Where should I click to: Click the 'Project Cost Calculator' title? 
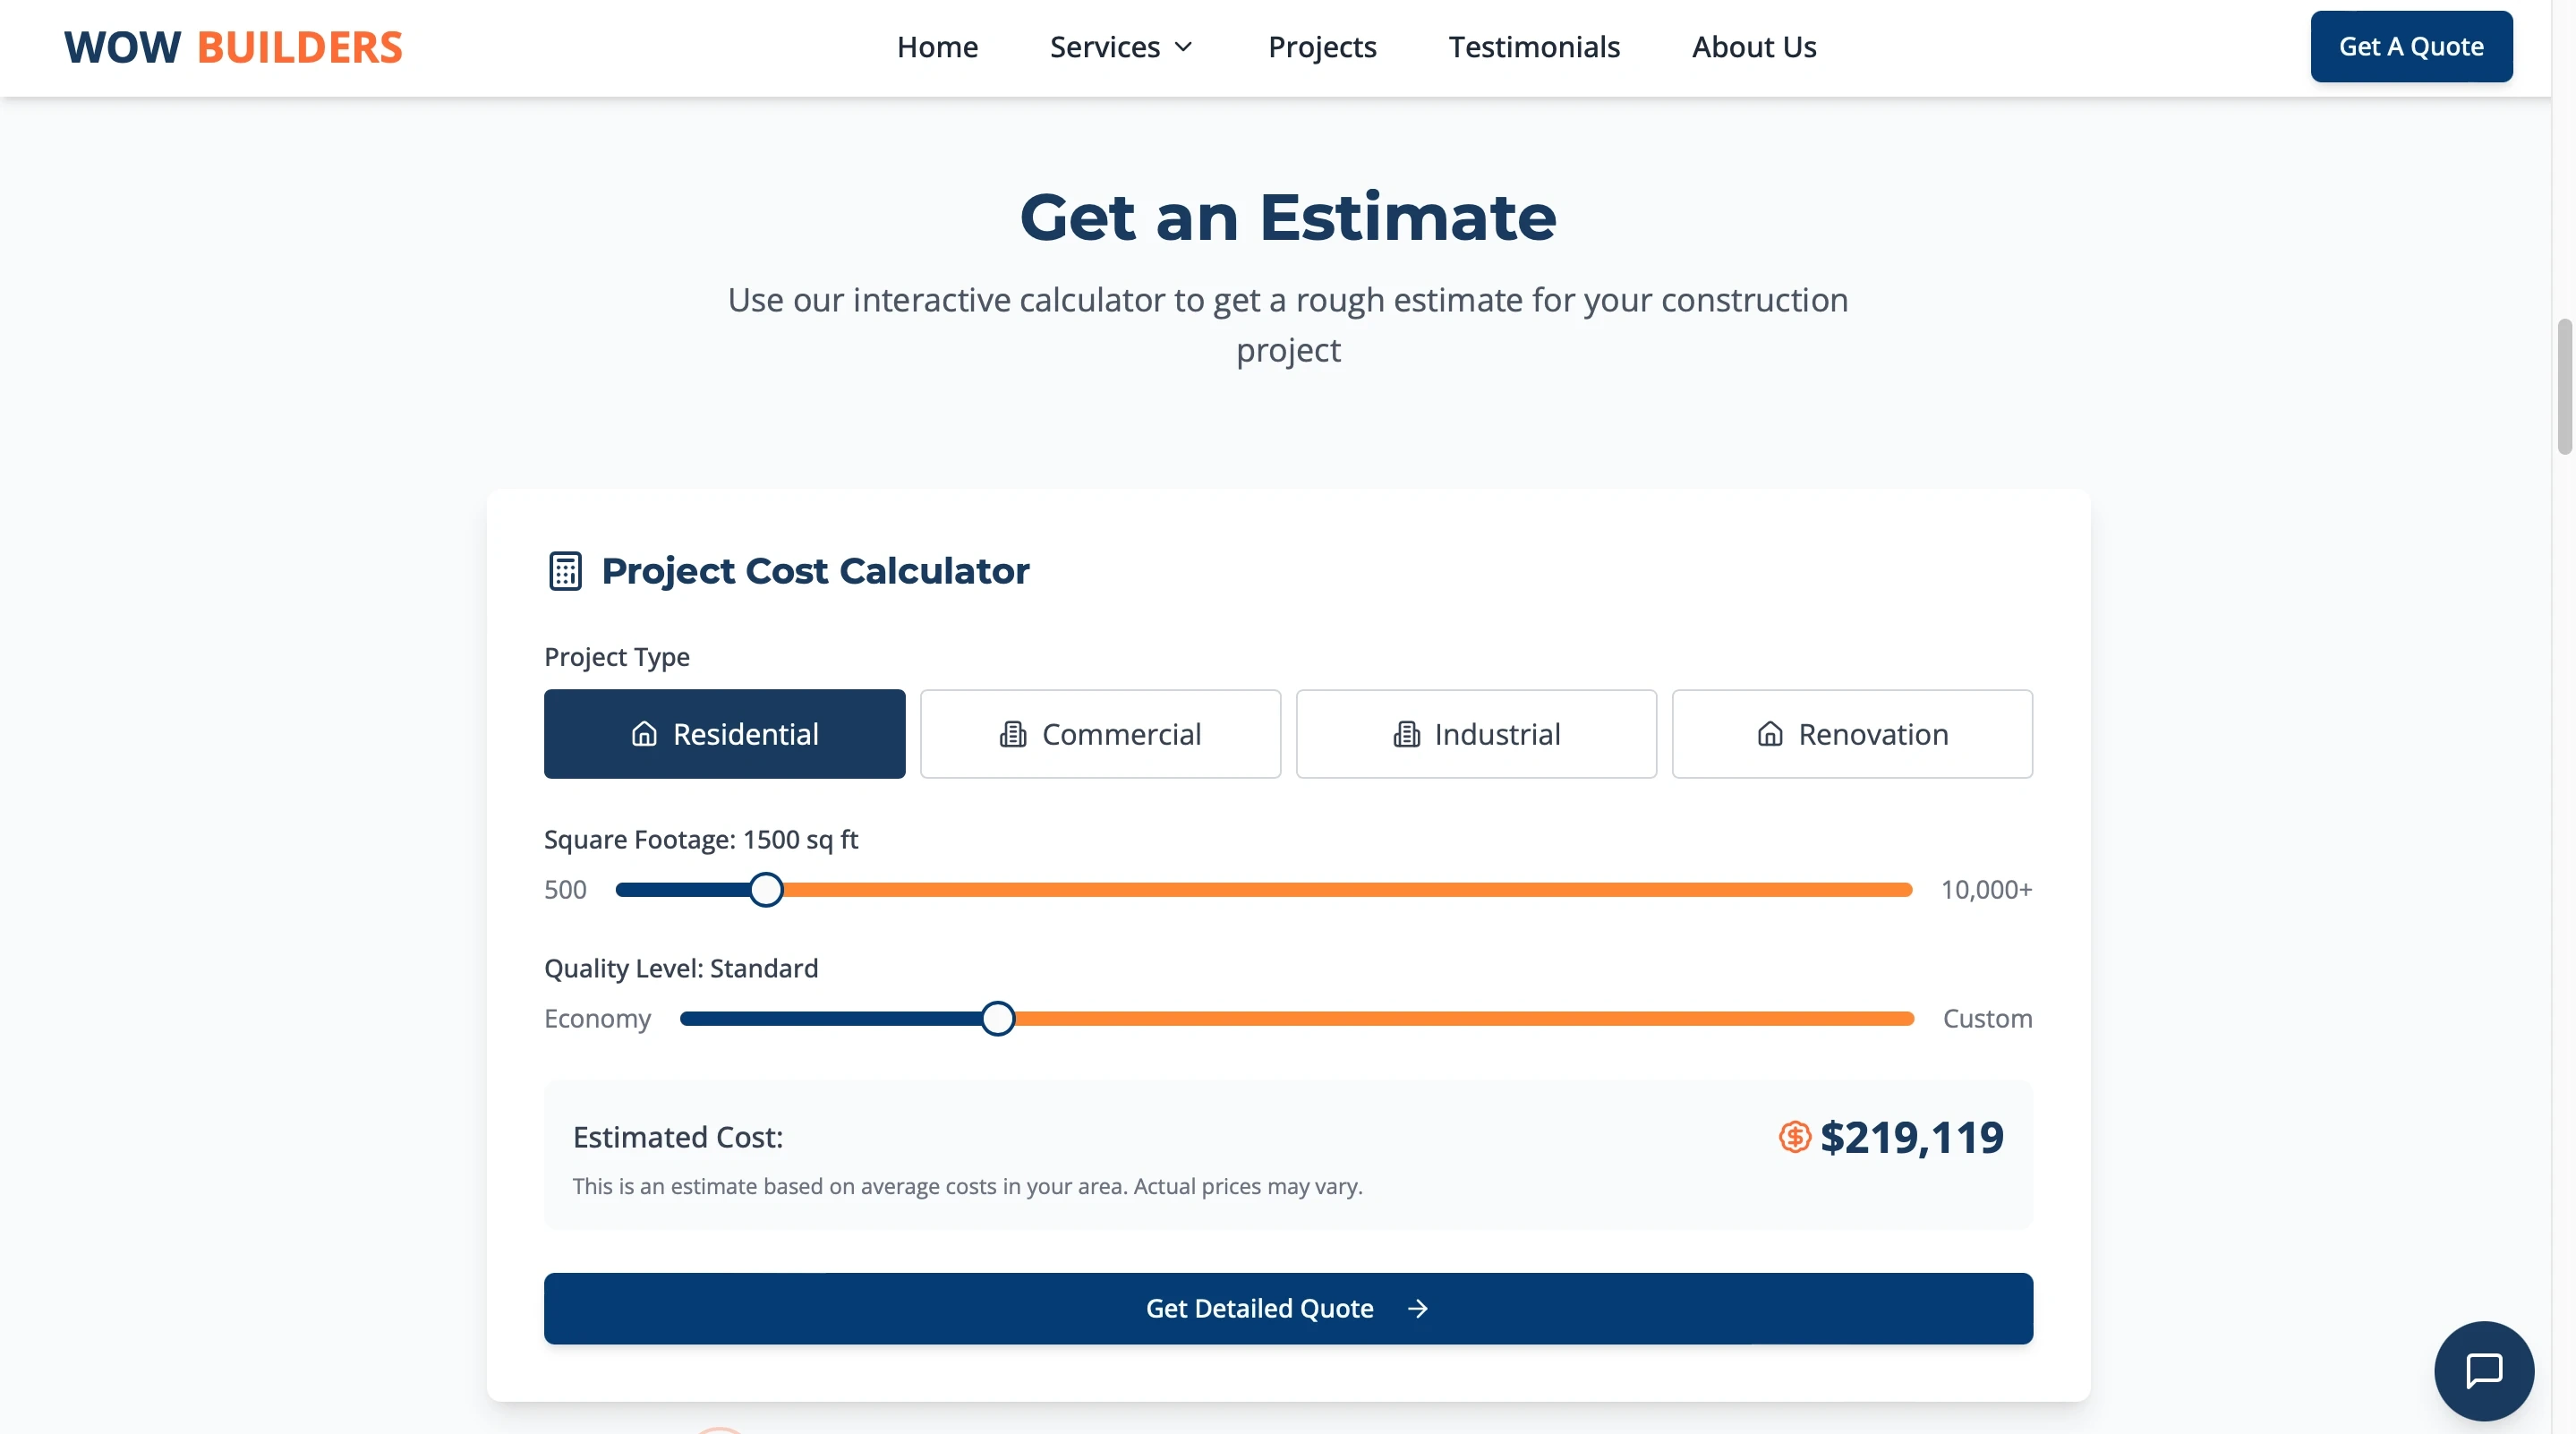(x=815, y=571)
